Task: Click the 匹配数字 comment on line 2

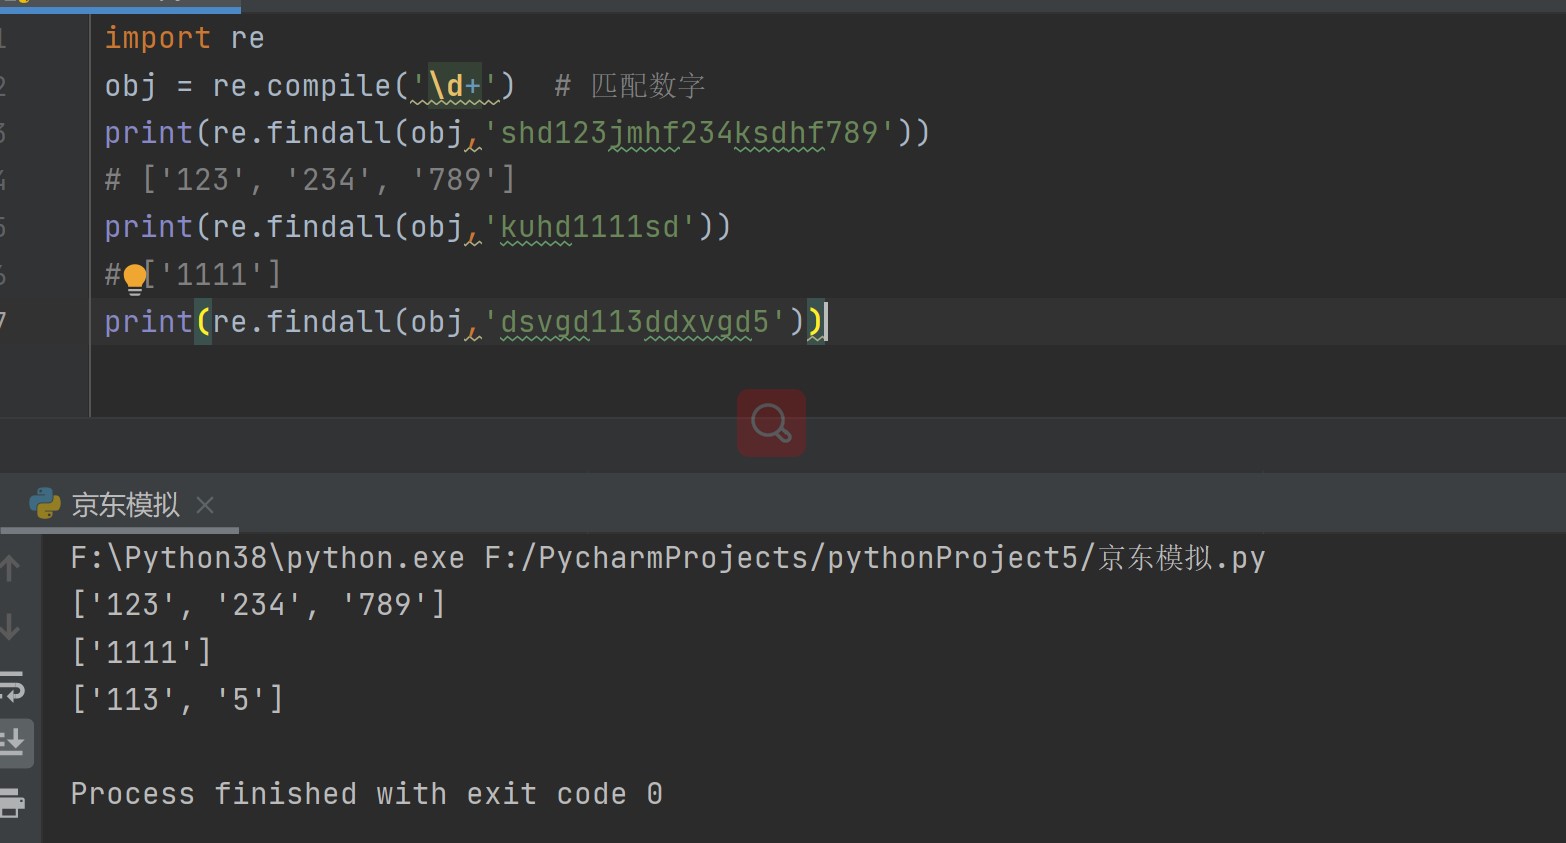Action: click(647, 86)
